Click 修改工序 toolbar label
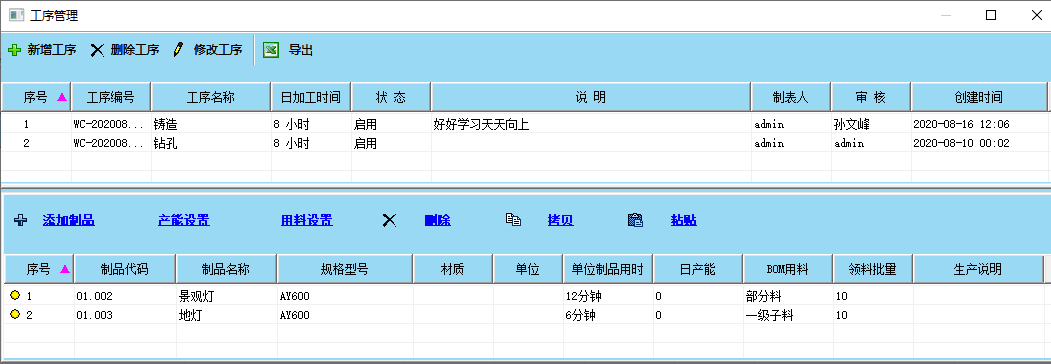This screenshot has width=1051, height=364. [218, 50]
